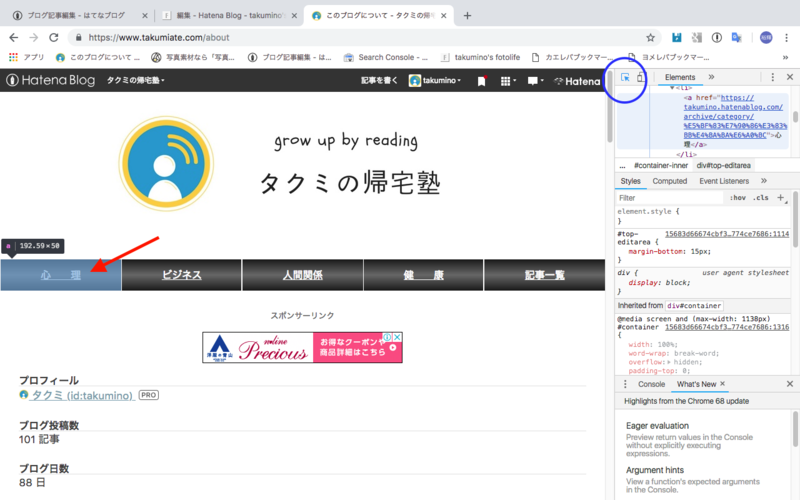Click the Hatena Blog logo

[x=51, y=80]
